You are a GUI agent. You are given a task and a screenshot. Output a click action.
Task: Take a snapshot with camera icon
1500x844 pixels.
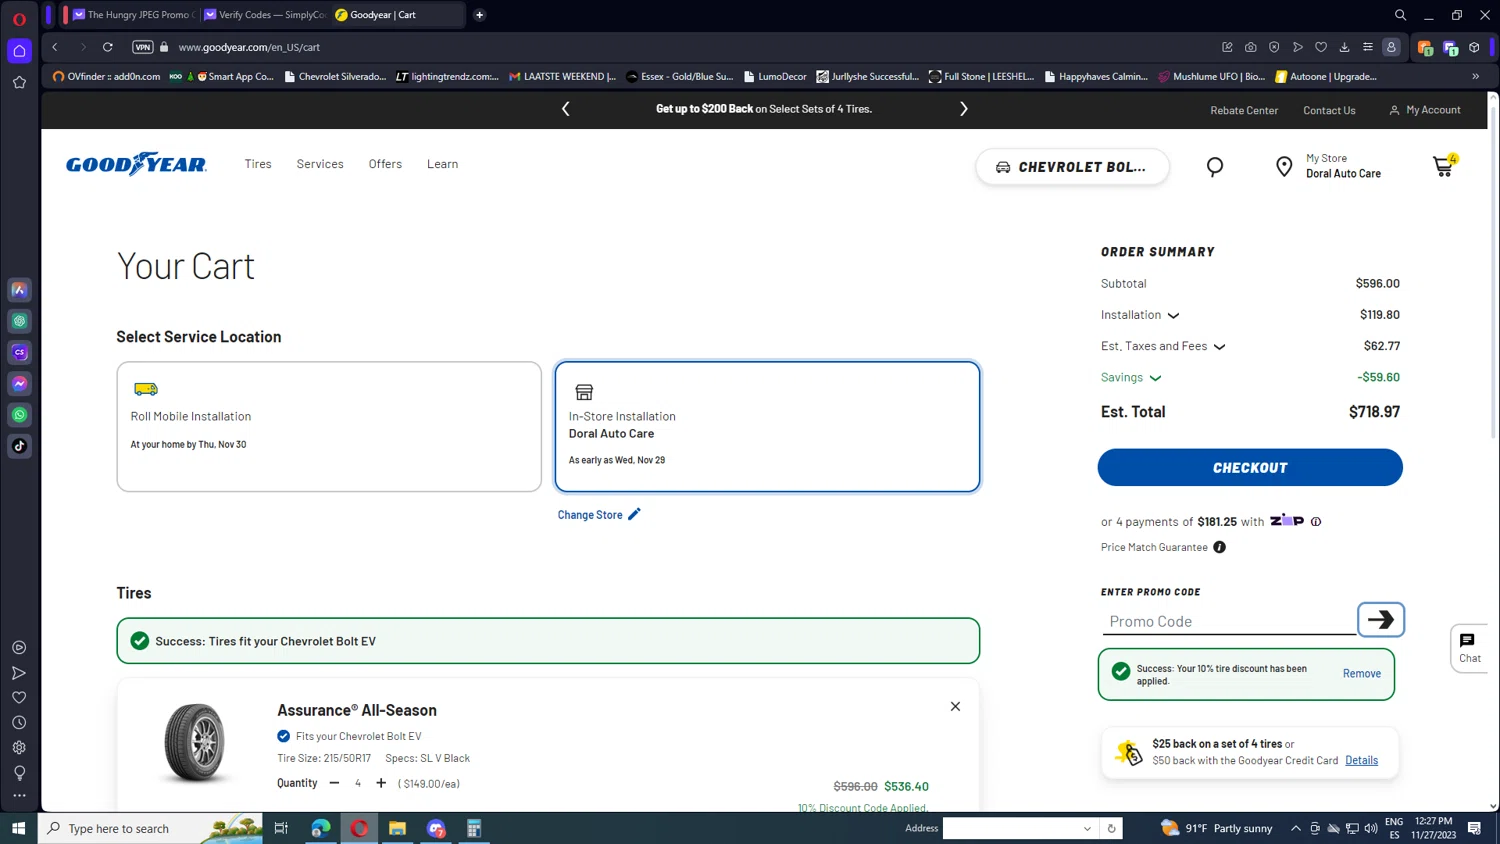click(x=1251, y=47)
